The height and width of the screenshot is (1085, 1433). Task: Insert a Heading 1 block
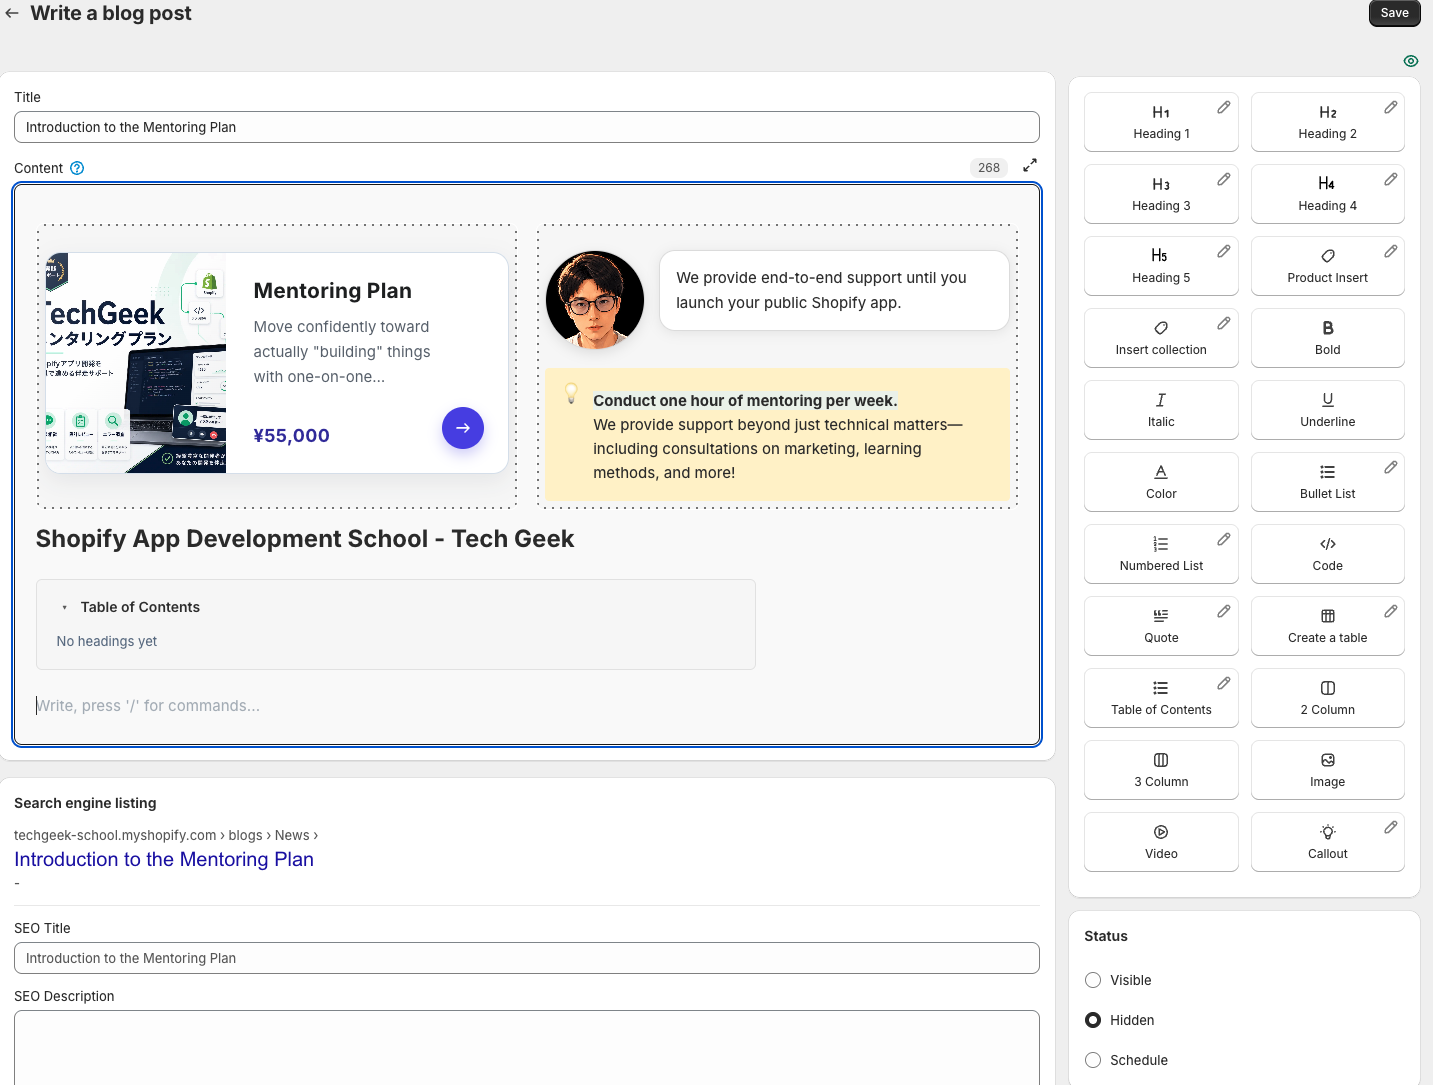point(1161,122)
